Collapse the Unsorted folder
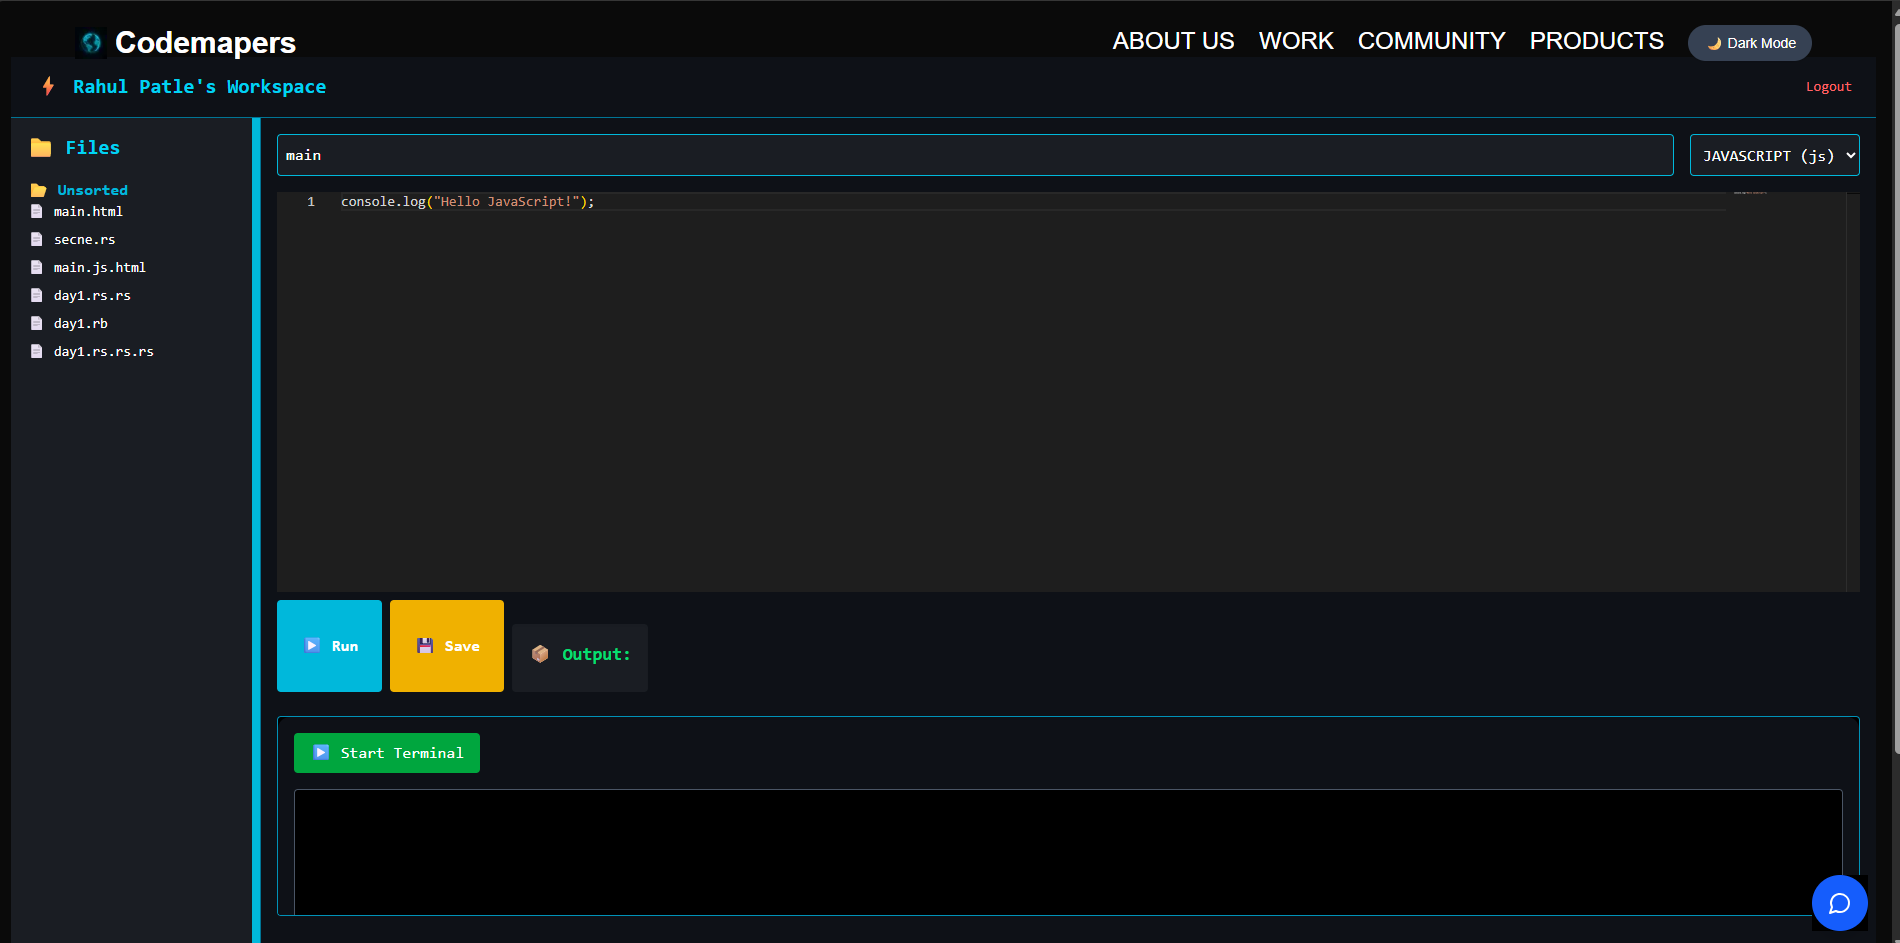1900x943 pixels. [x=91, y=190]
